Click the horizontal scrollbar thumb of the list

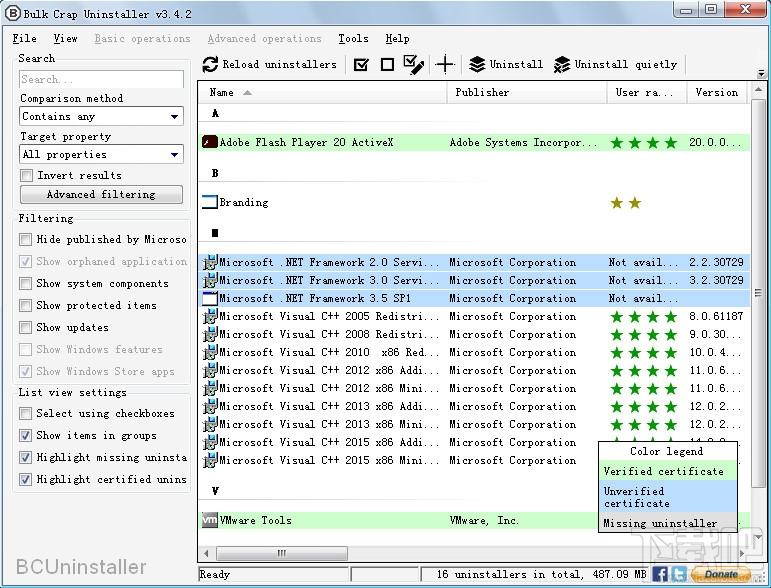[282, 554]
